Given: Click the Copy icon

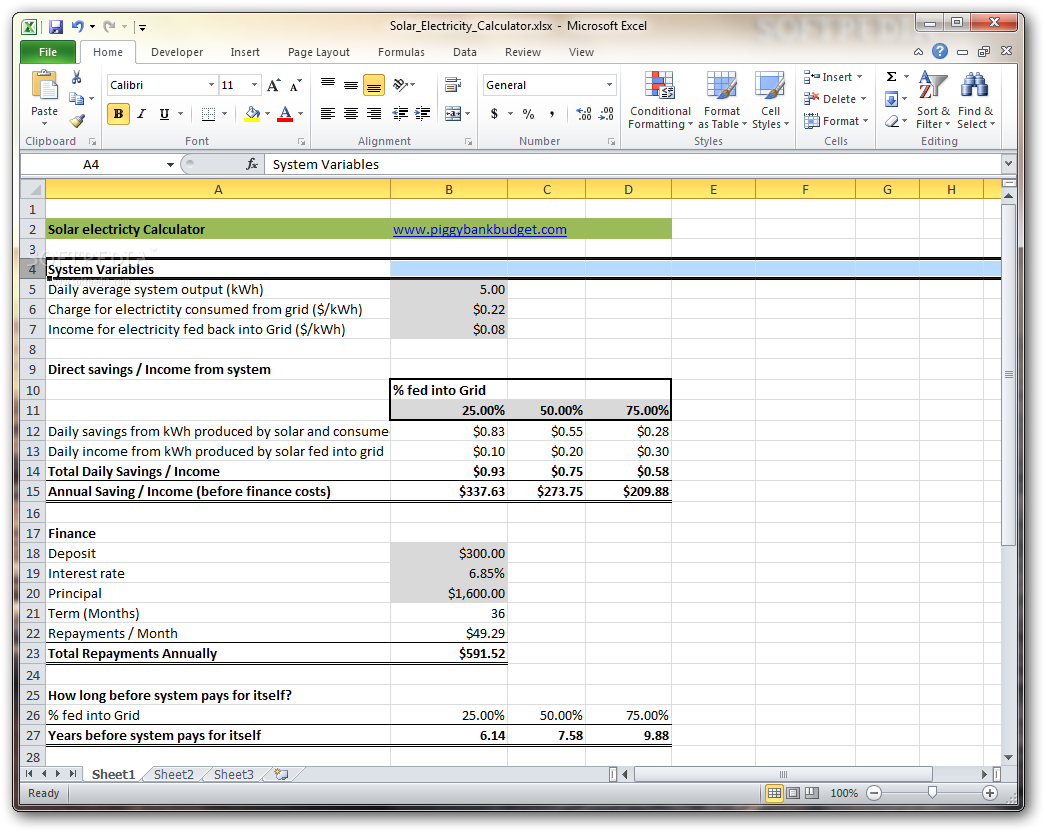Looking at the screenshot, I should click(x=77, y=99).
